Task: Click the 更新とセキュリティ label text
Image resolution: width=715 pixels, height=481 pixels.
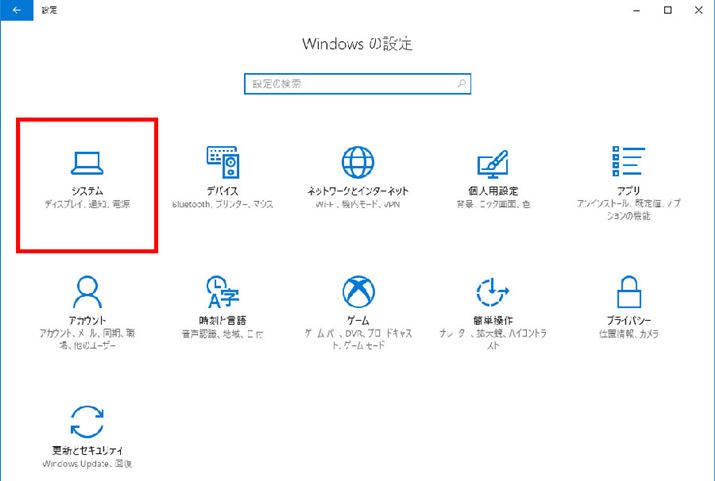Action: pos(87,450)
